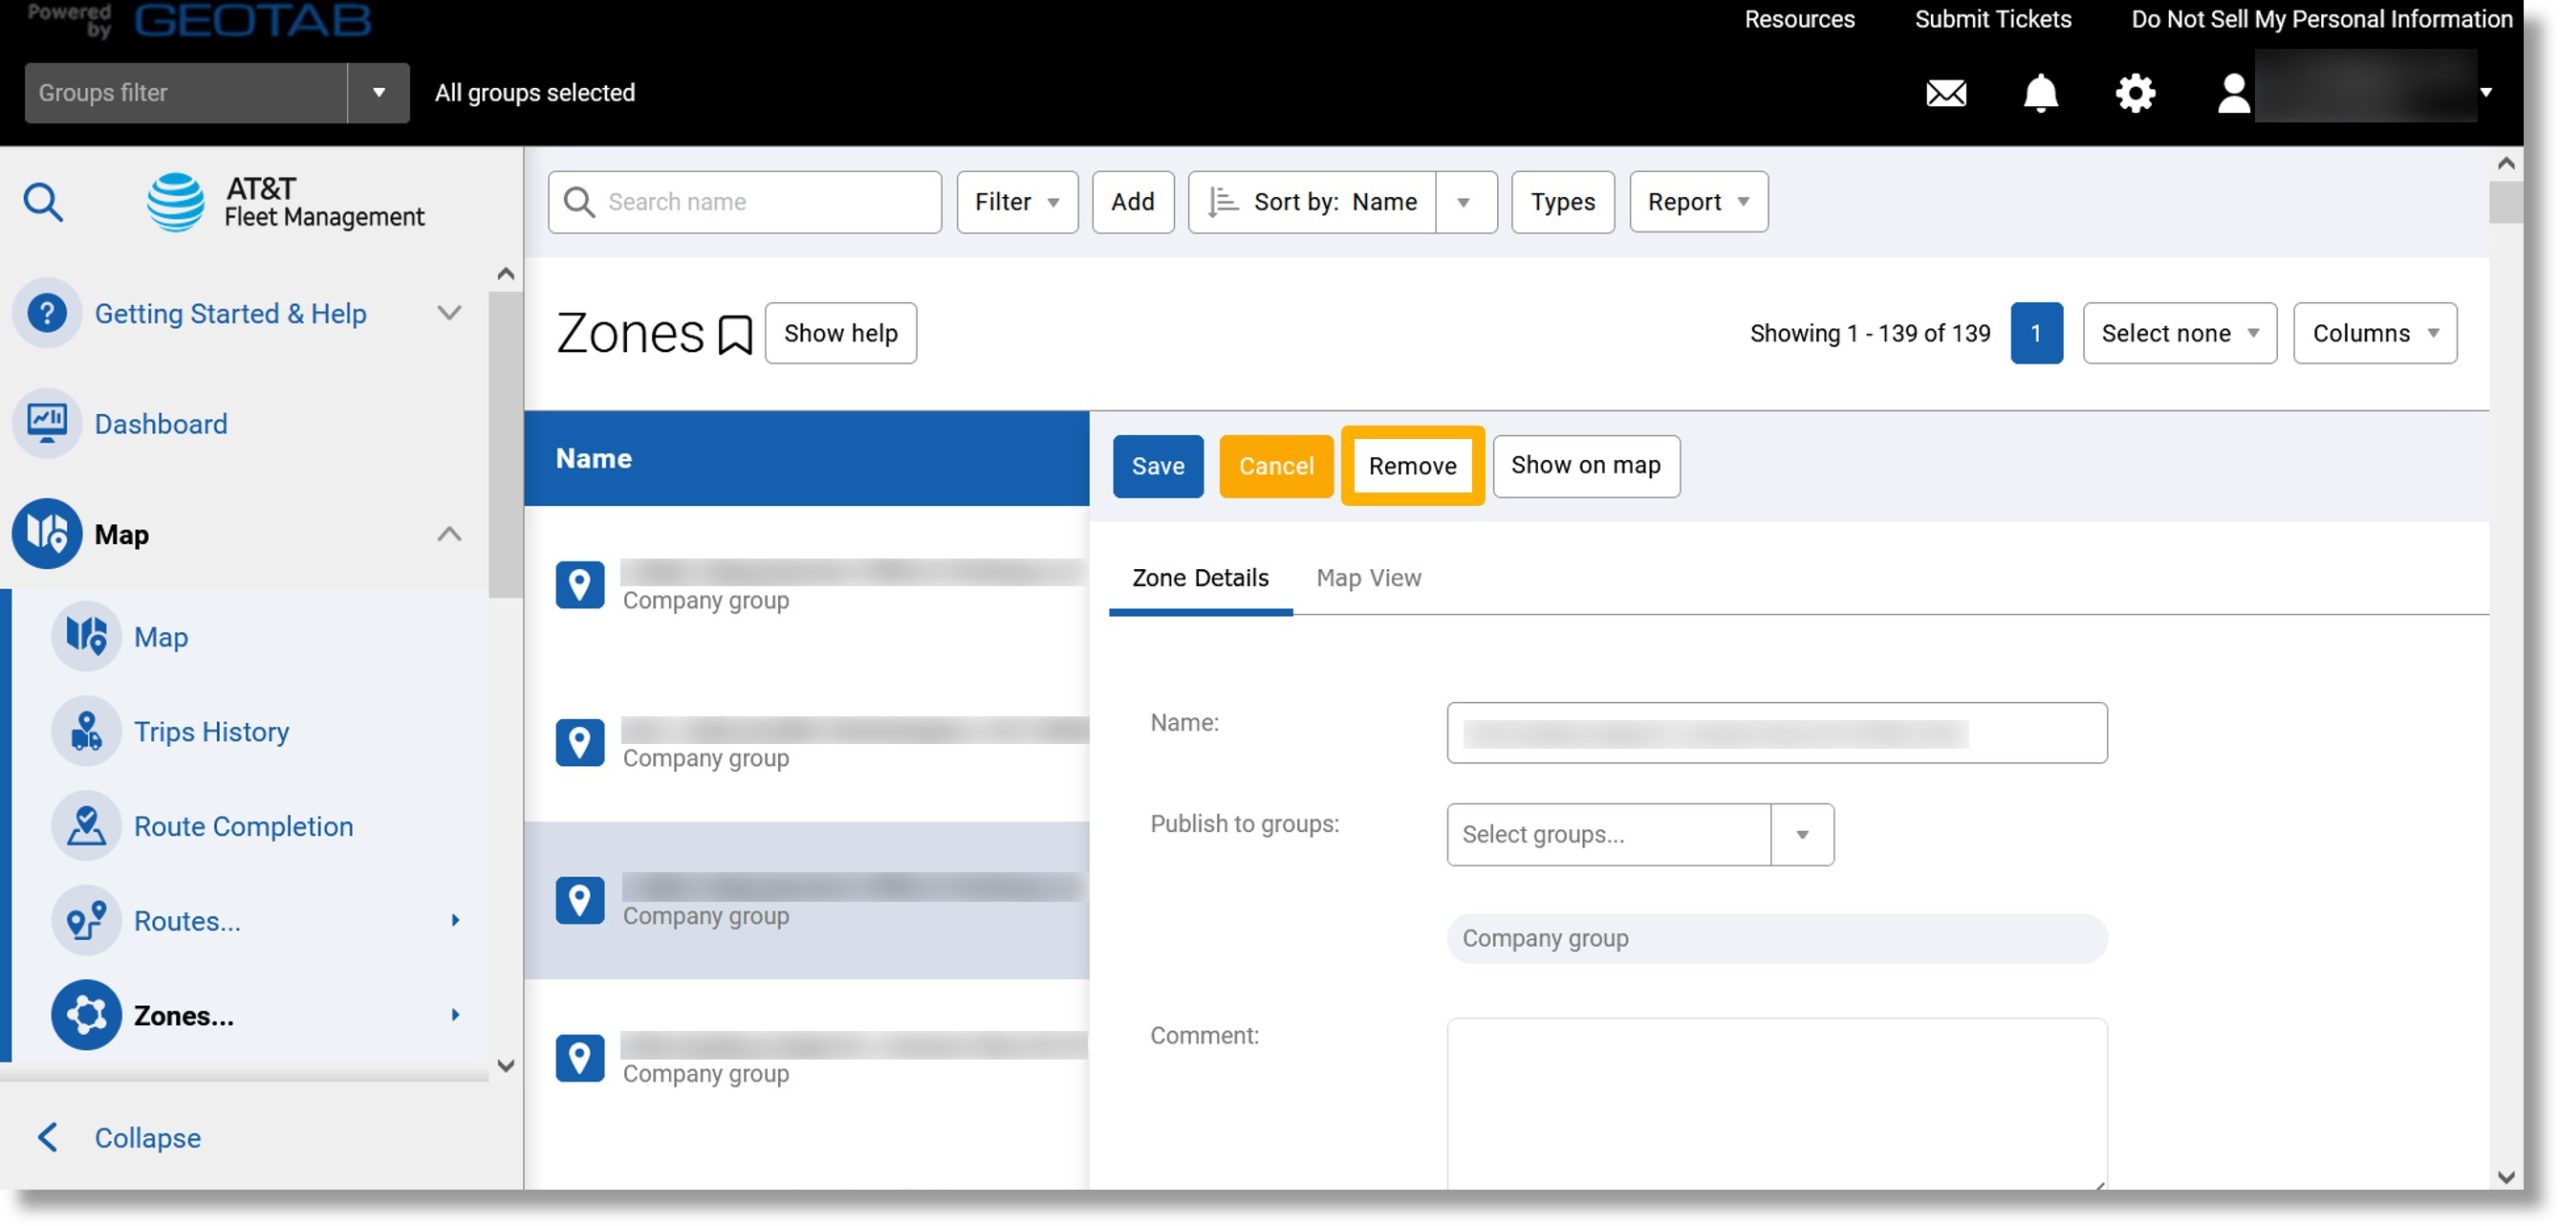
Task: Click the Save button
Action: pos(1158,466)
